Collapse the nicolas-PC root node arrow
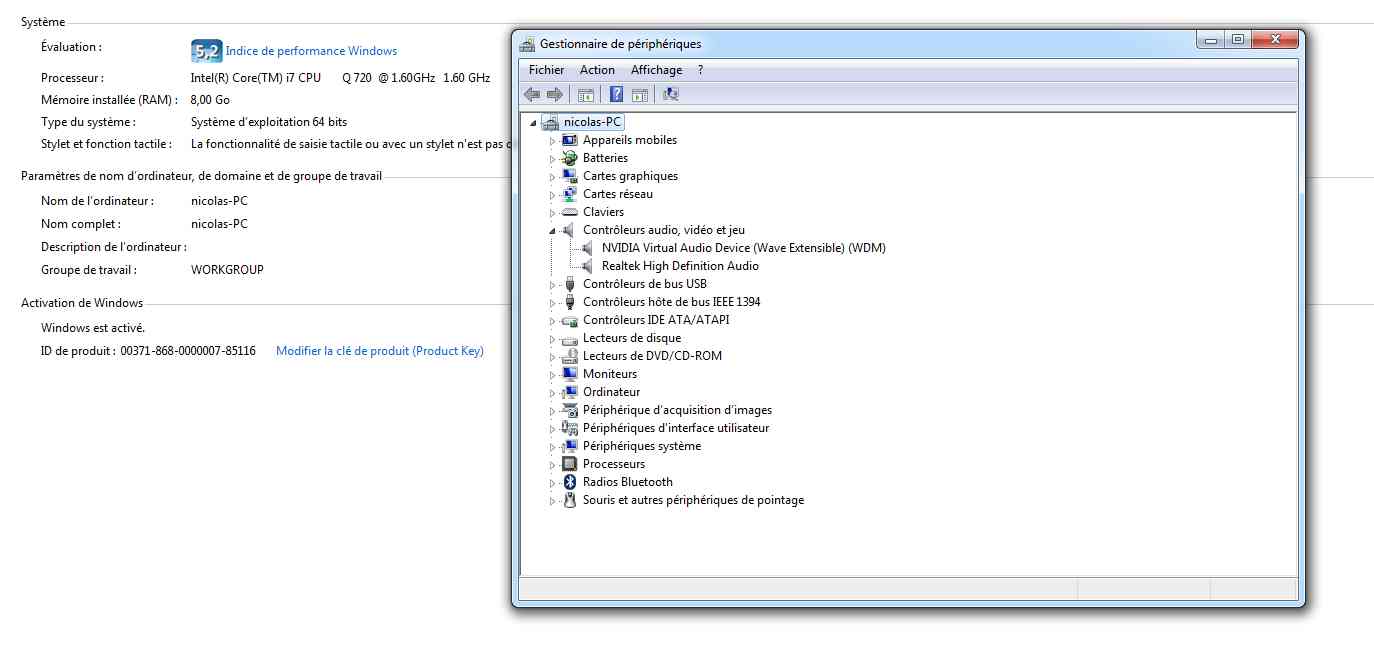 (x=533, y=122)
